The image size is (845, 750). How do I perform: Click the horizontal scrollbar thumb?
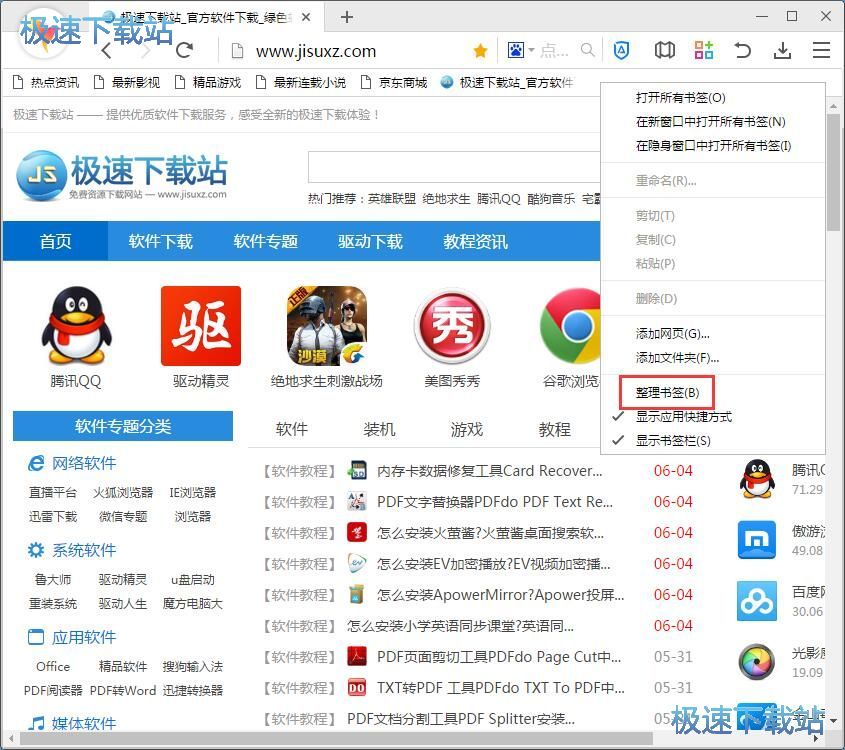(x=336, y=738)
